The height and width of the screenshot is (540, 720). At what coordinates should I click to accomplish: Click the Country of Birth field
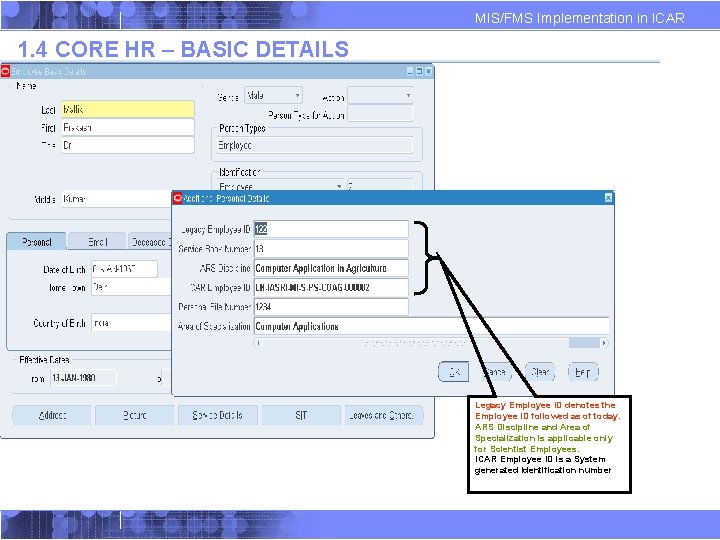131,323
